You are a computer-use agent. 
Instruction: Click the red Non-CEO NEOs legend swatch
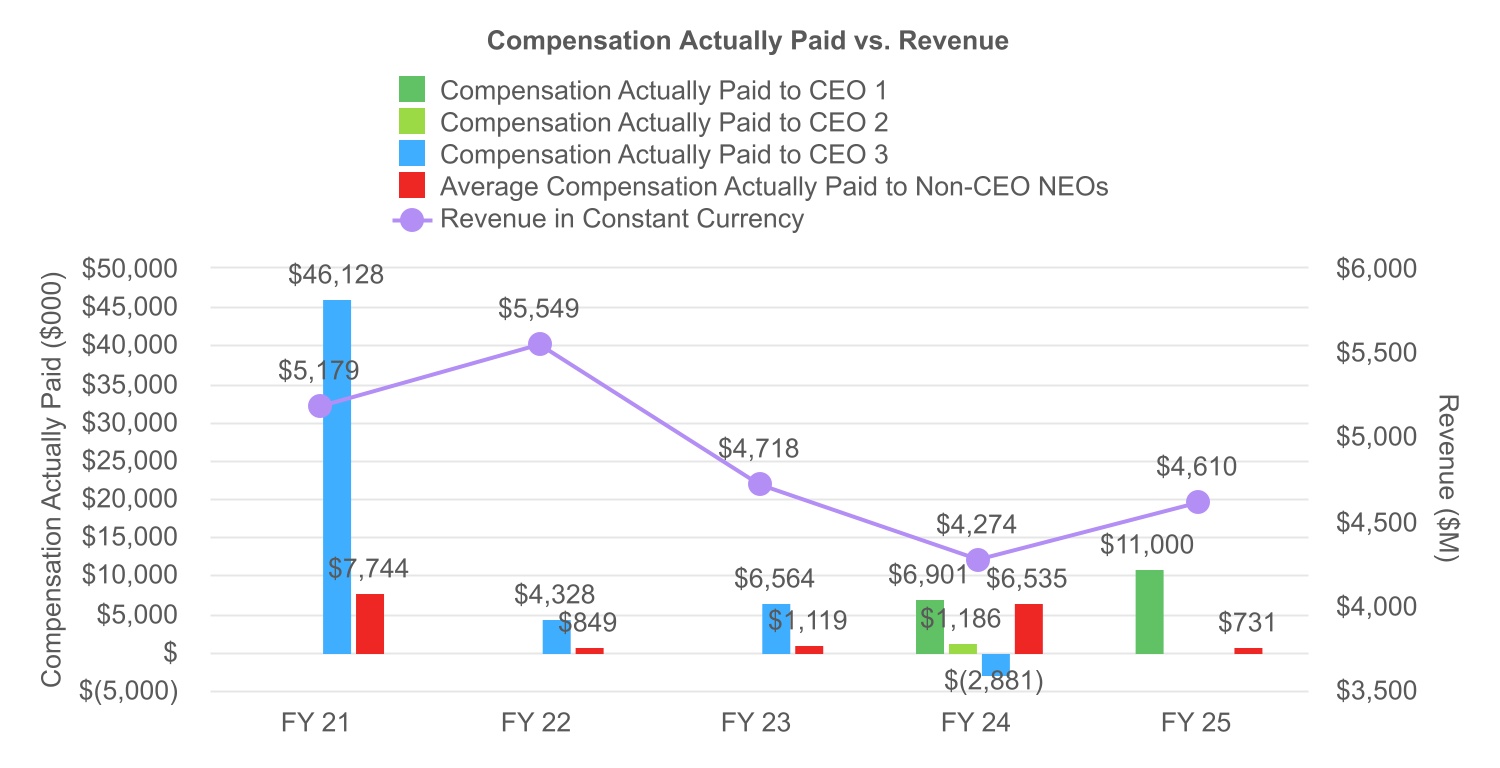[x=412, y=186]
